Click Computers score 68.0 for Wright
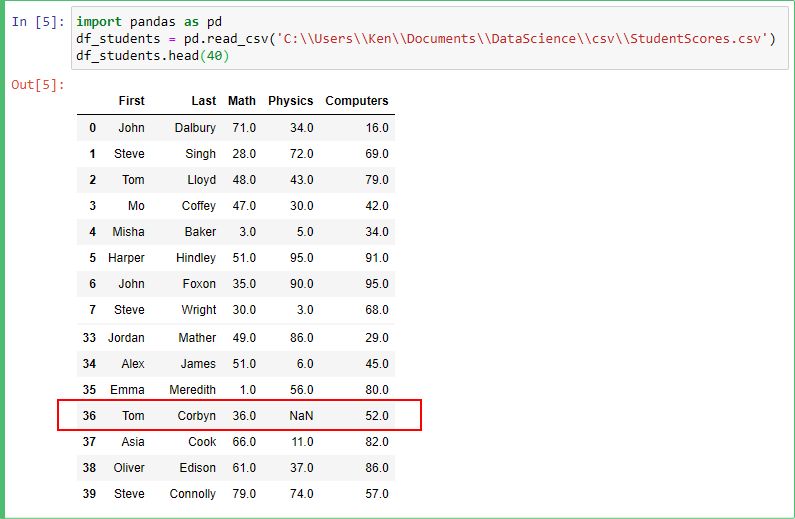The image size is (795, 519). pos(377,310)
